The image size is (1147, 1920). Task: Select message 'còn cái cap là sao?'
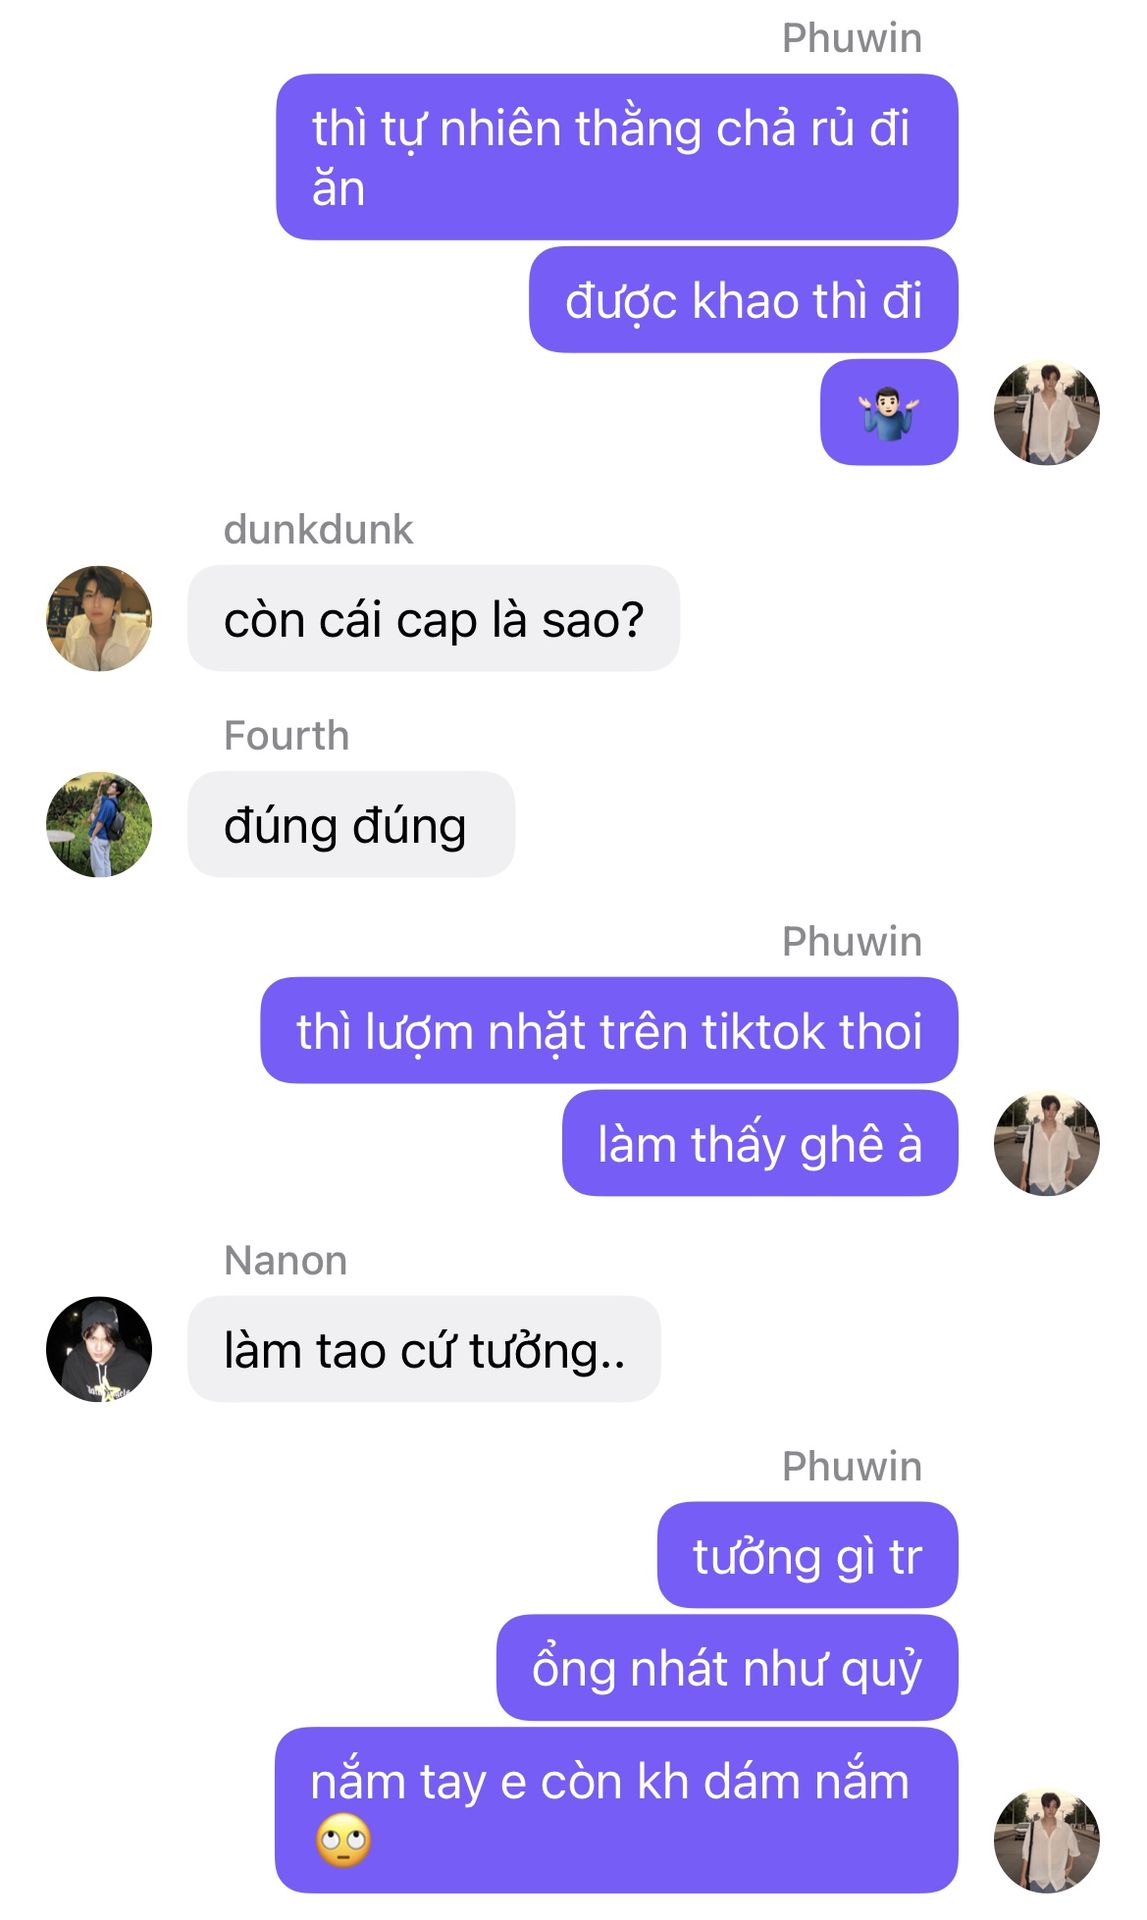tap(433, 618)
